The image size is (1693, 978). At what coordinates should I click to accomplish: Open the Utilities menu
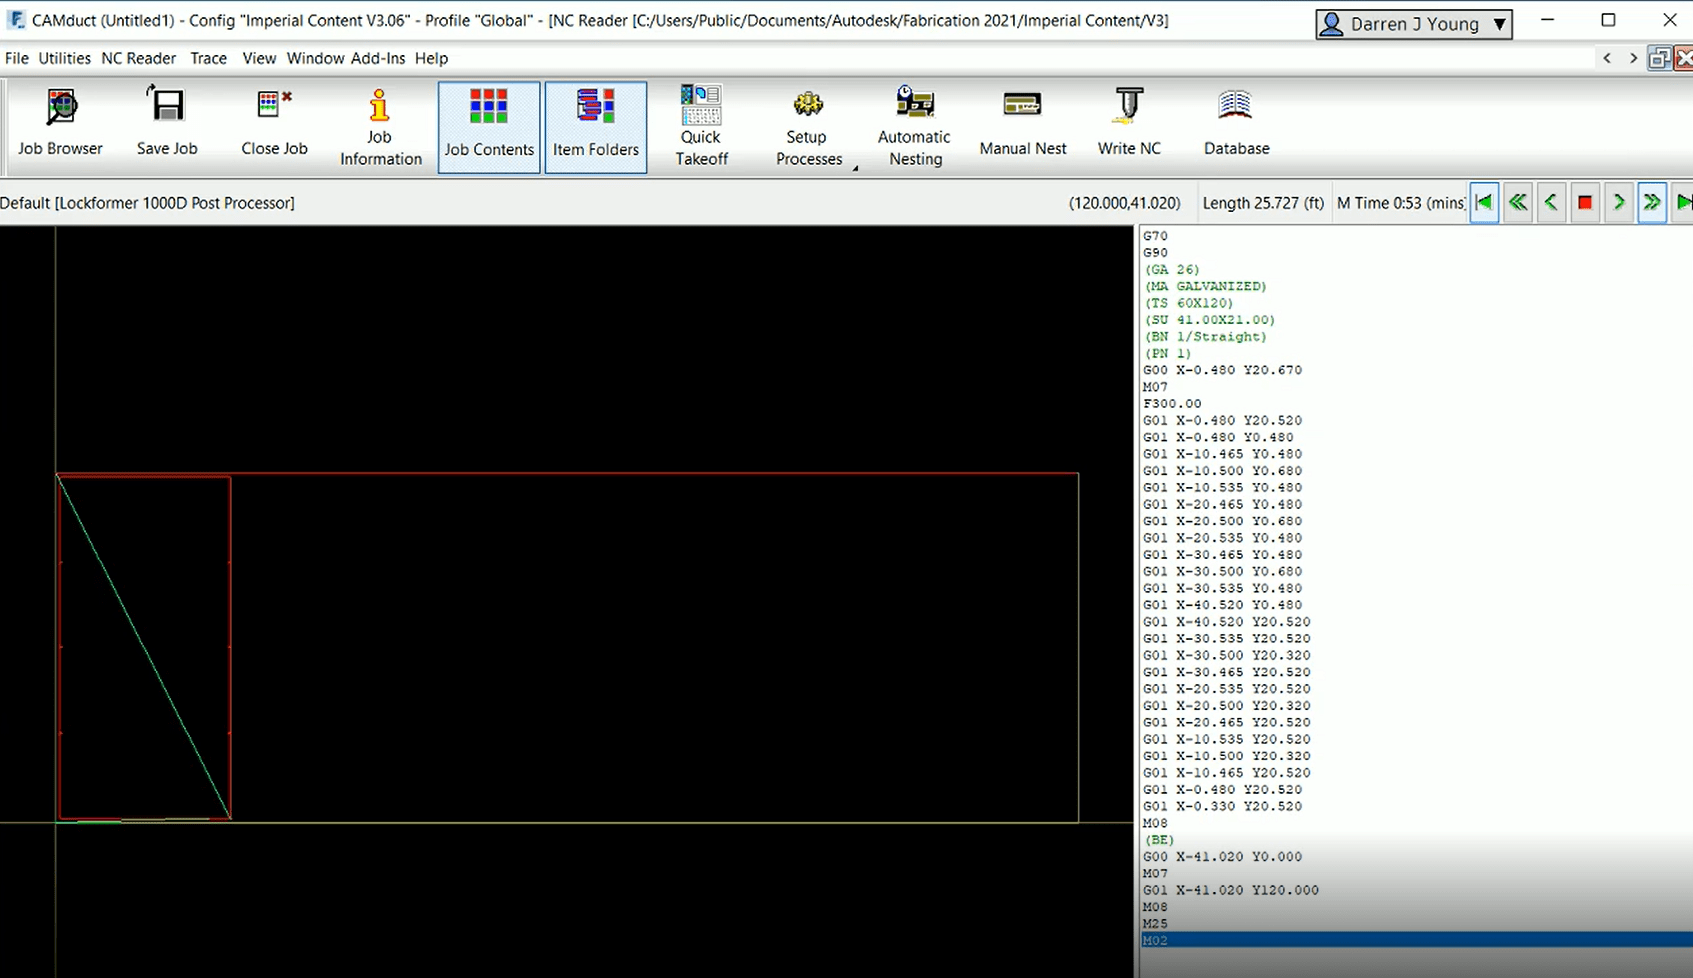pos(64,58)
